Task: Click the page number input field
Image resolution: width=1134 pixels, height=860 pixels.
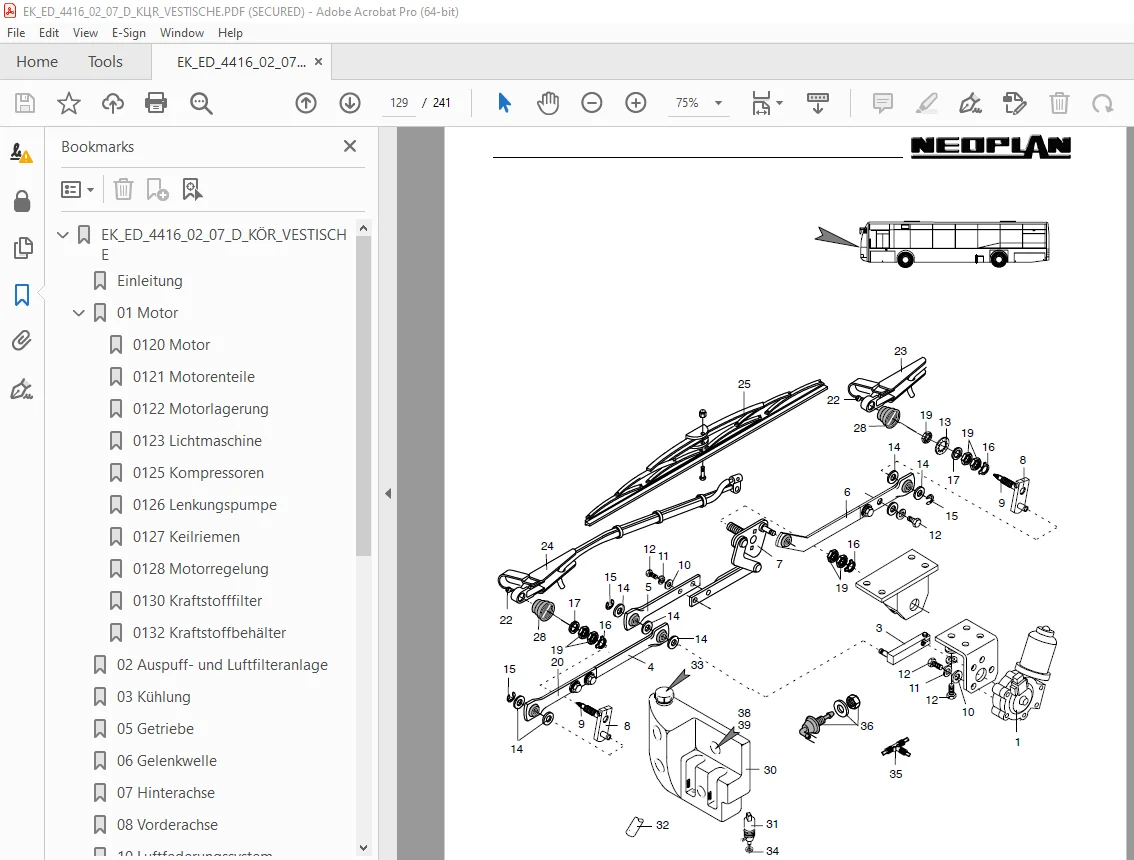Action: point(399,103)
